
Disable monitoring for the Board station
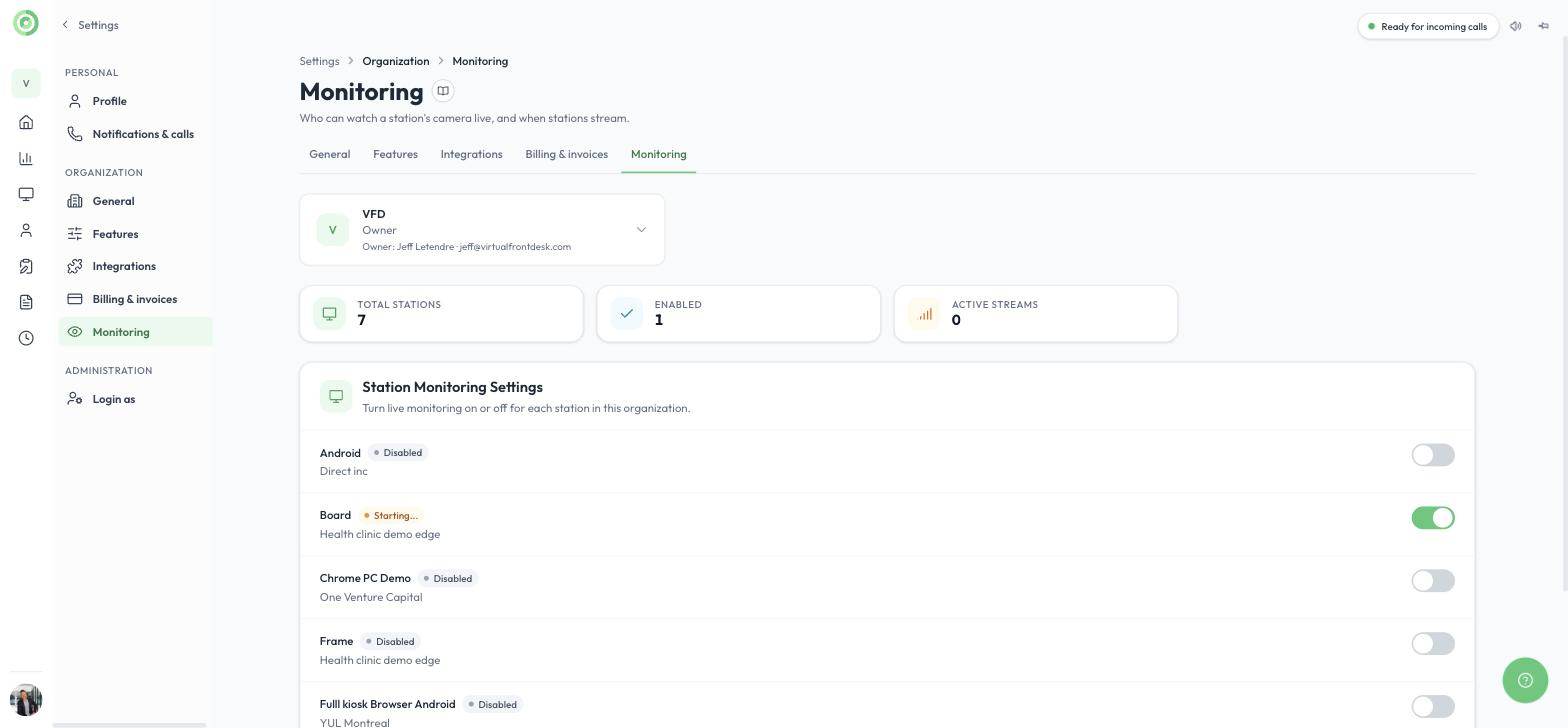coord(1433,518)
